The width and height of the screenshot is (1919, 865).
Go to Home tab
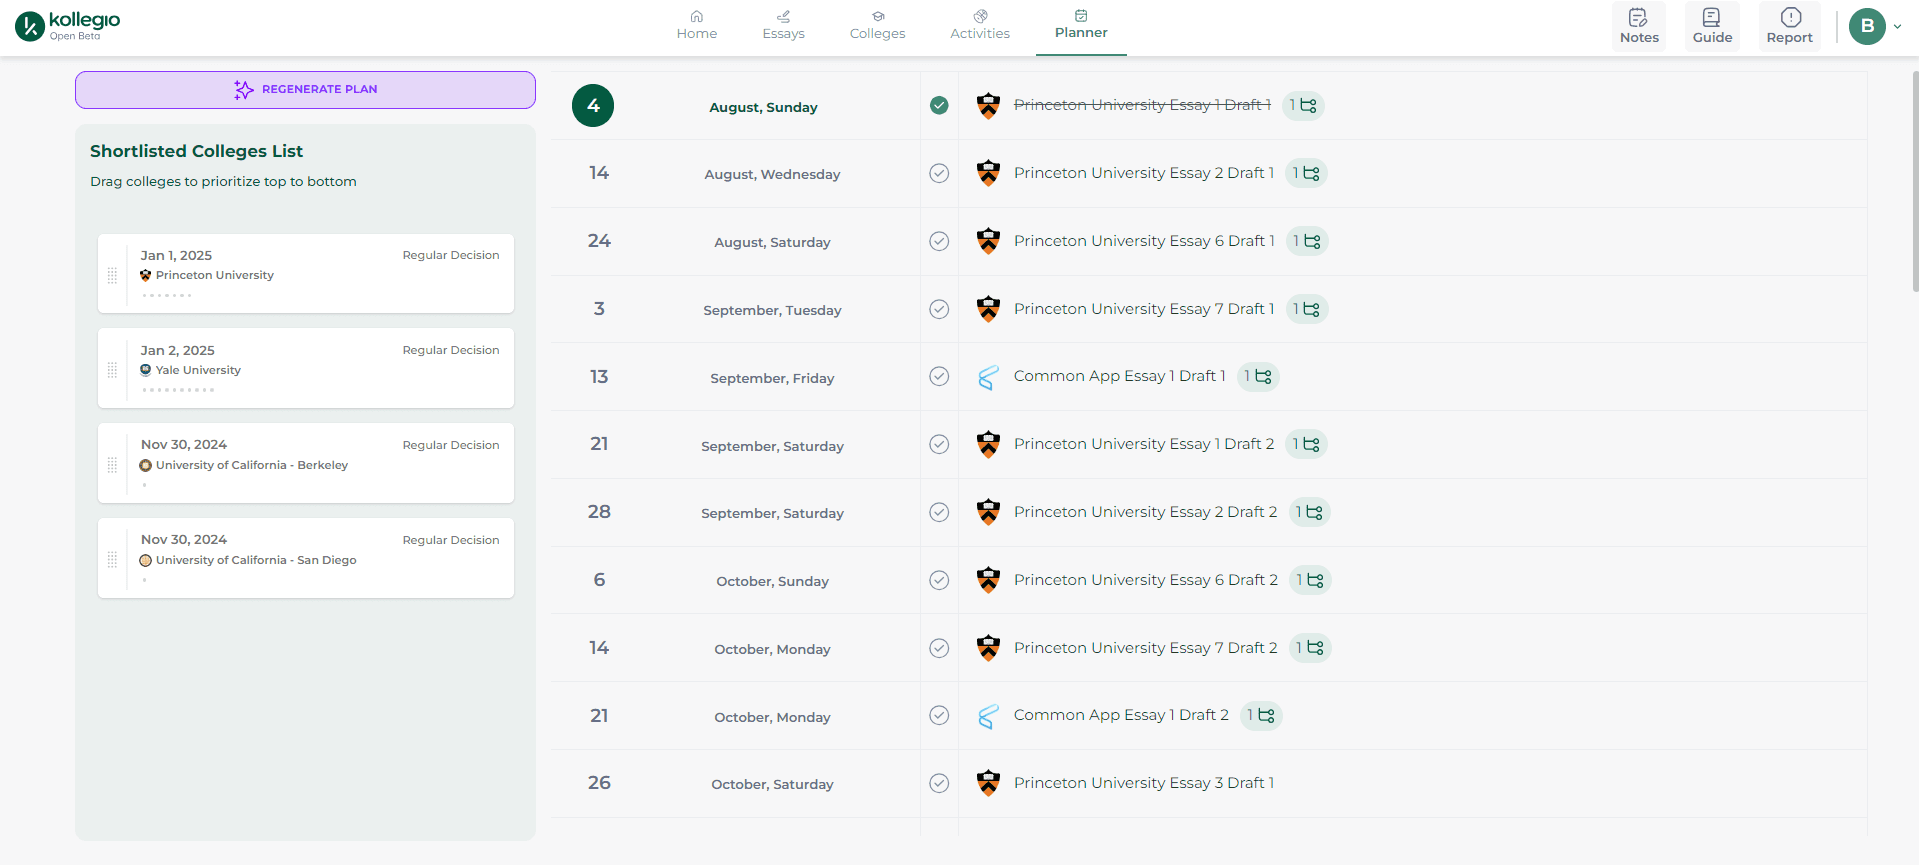point(696,25)
